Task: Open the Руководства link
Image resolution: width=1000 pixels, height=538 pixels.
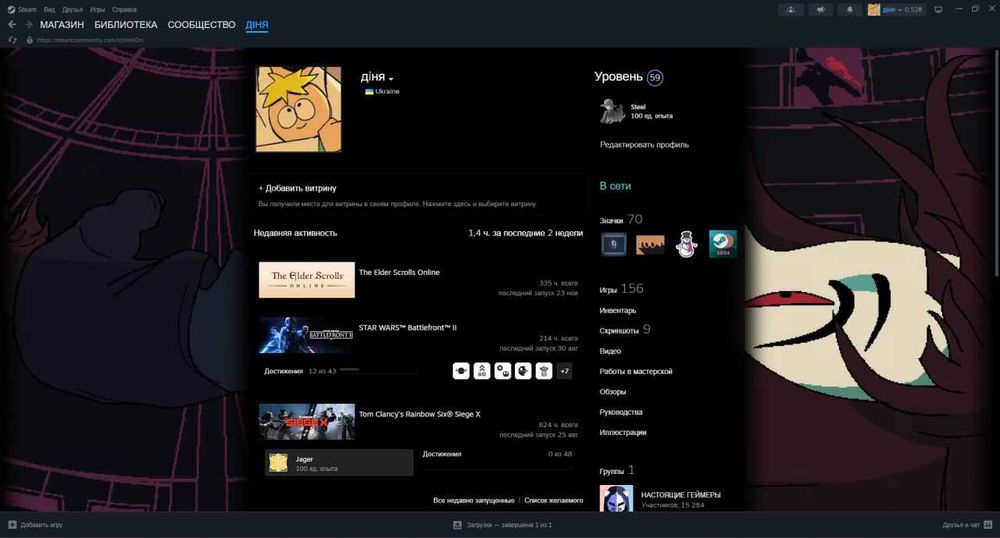Action: pyautogui.click(x=621, y=412)
